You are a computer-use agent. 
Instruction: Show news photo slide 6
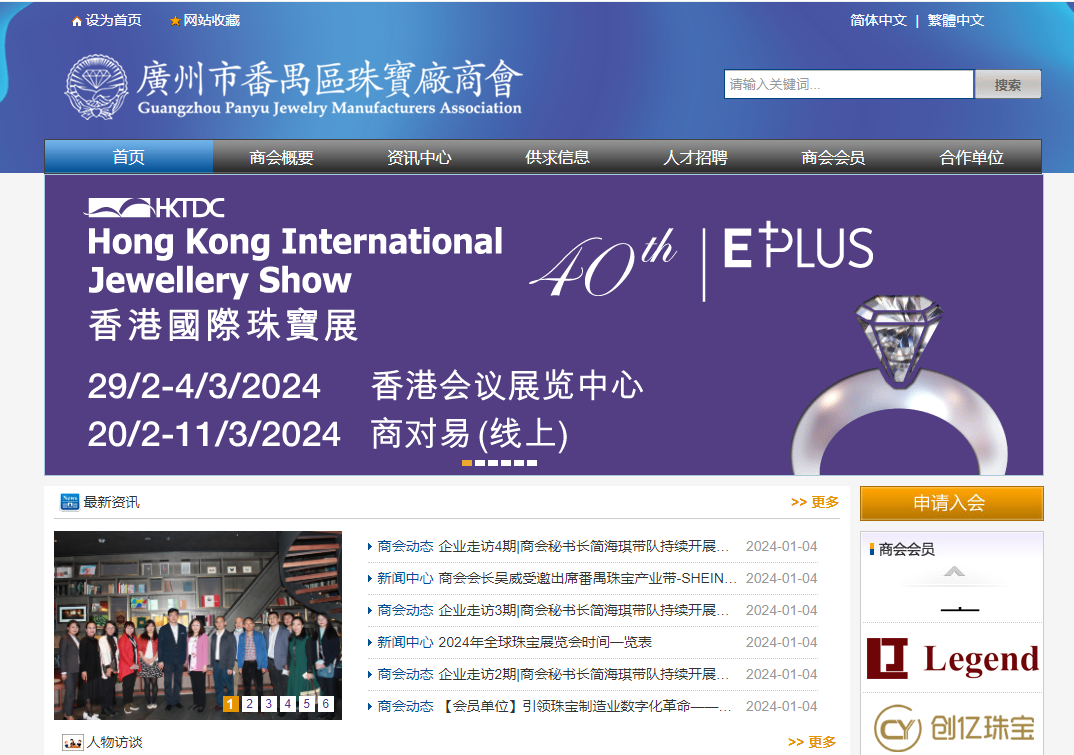(326, 704)
